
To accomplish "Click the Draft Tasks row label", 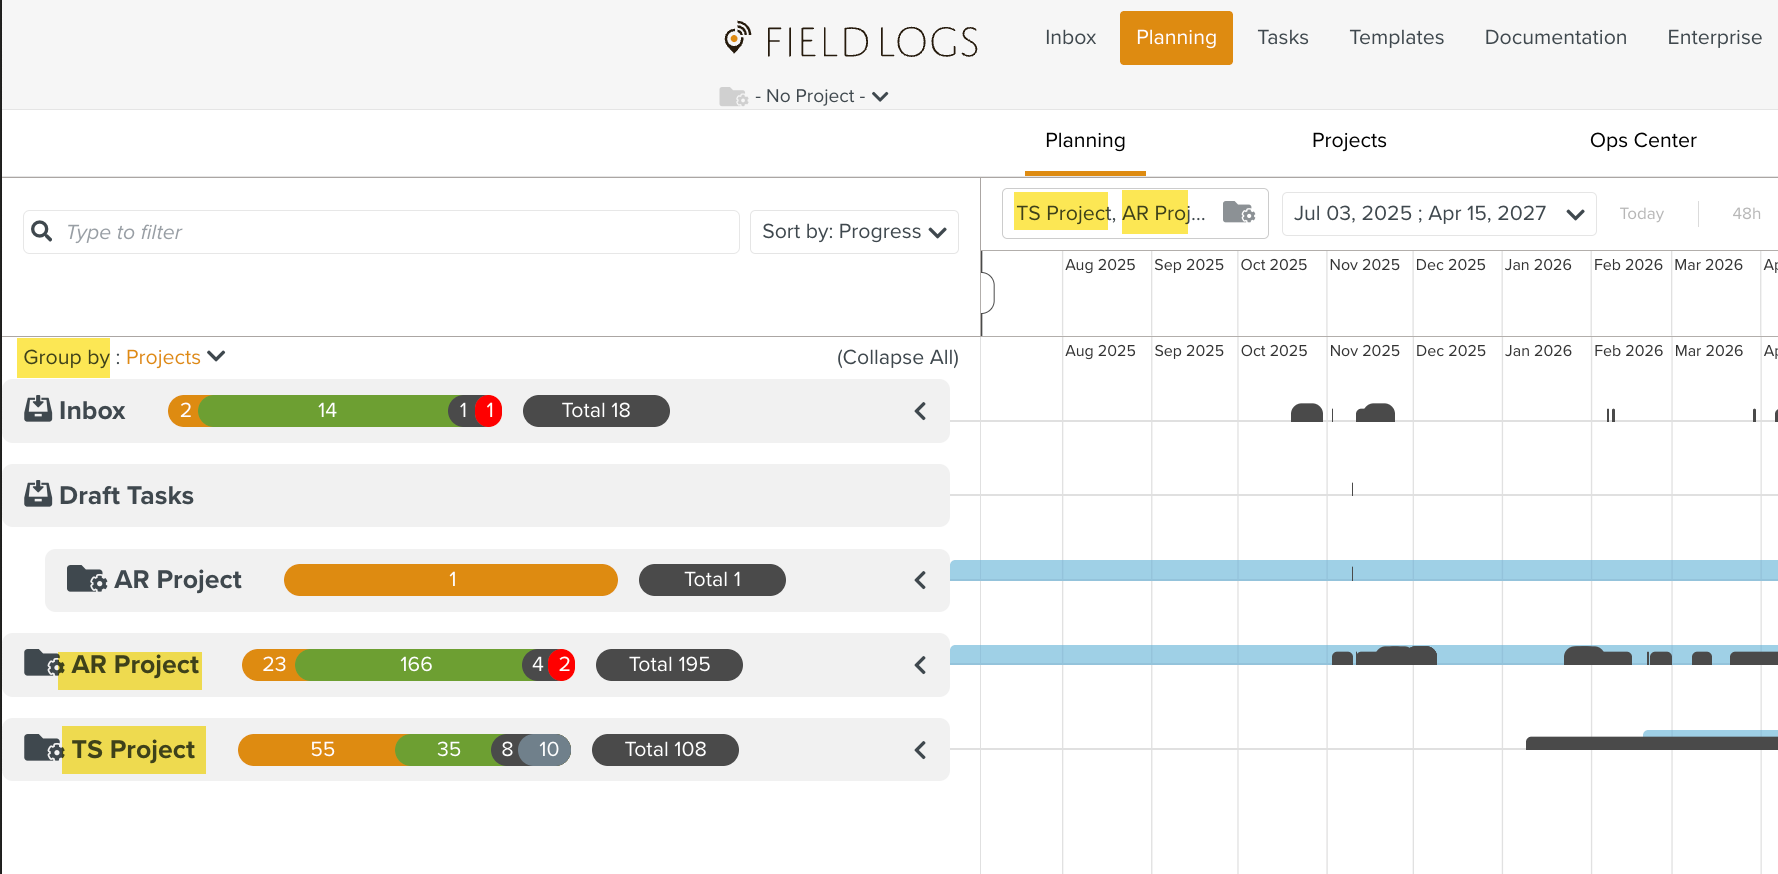I will pyautogui.click(x=126, y=496).
